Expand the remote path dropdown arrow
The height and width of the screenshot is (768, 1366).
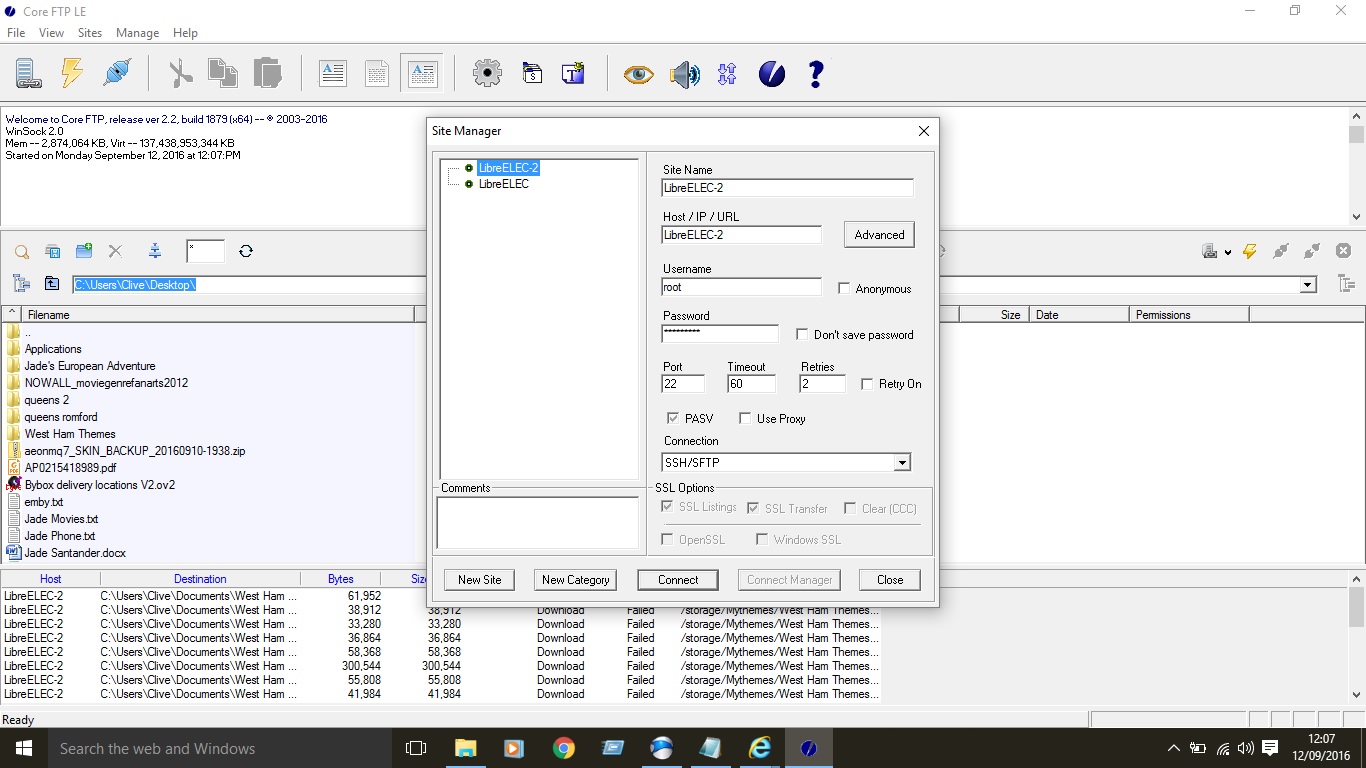tap(1308, 285)
